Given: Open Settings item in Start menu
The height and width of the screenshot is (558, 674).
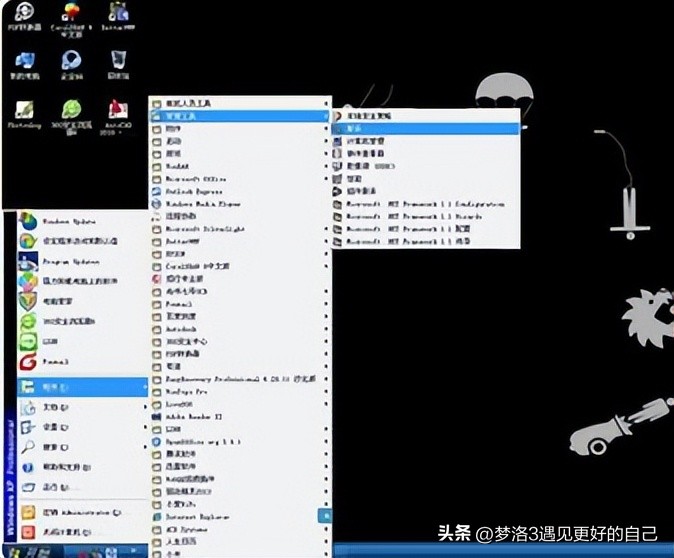Looking at the screenshot, I should click(82, 427).
